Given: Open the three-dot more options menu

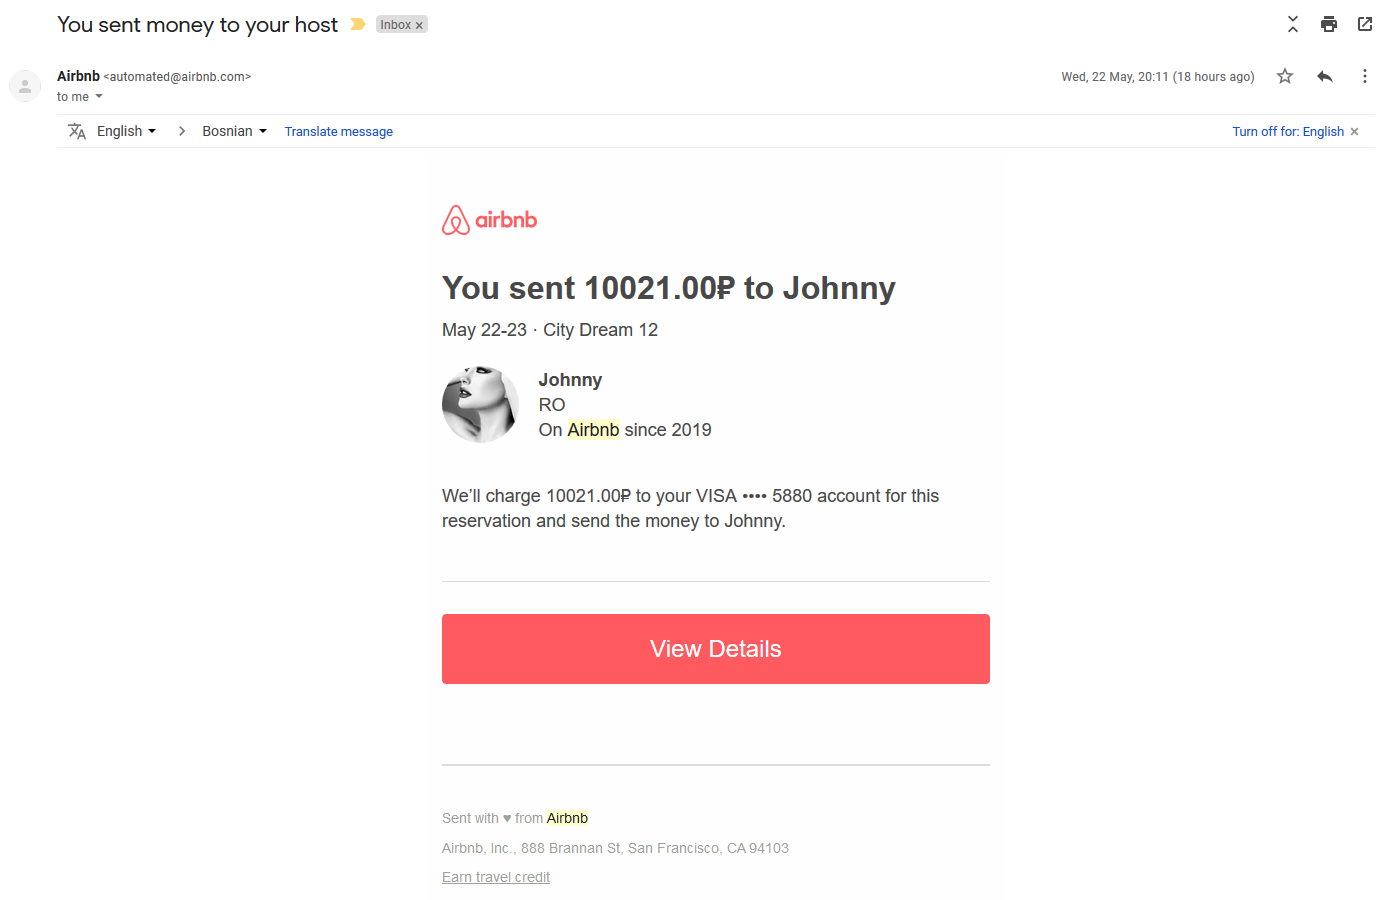Looking at the screenshot, I should pyautogui.click(x=1364, y=76).
